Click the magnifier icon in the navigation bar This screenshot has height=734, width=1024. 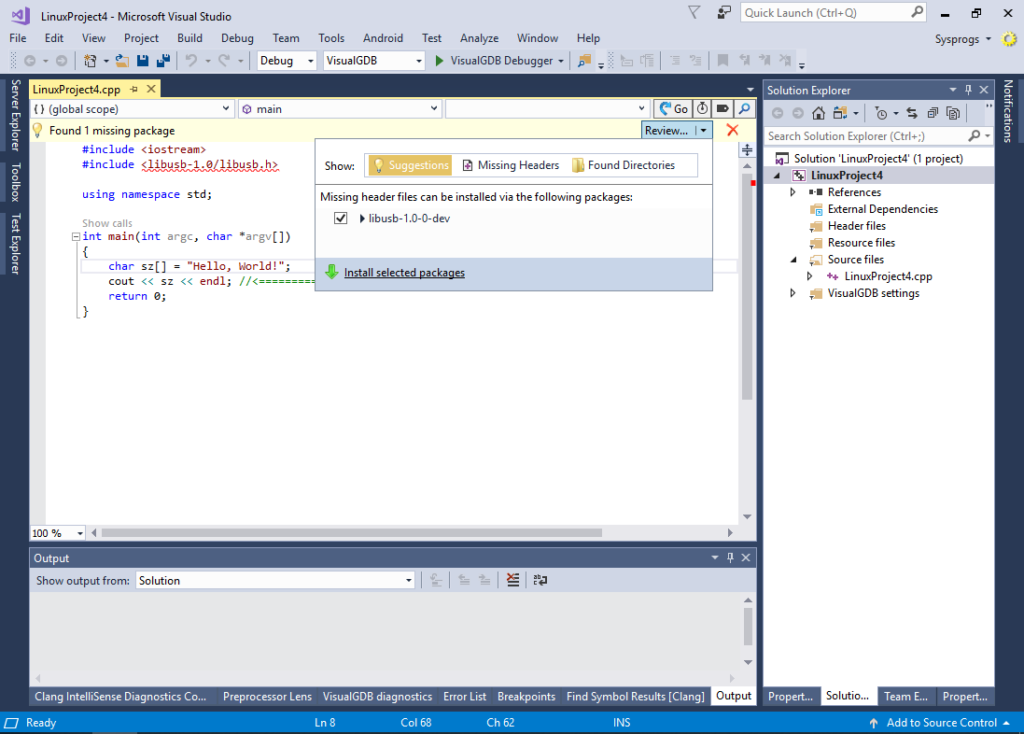745,109
